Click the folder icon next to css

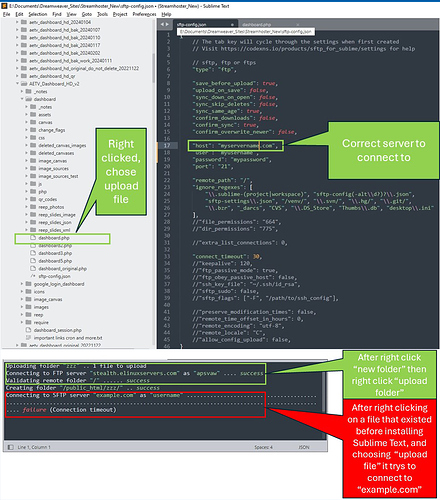pyautogui.click(x=33, y=137)
